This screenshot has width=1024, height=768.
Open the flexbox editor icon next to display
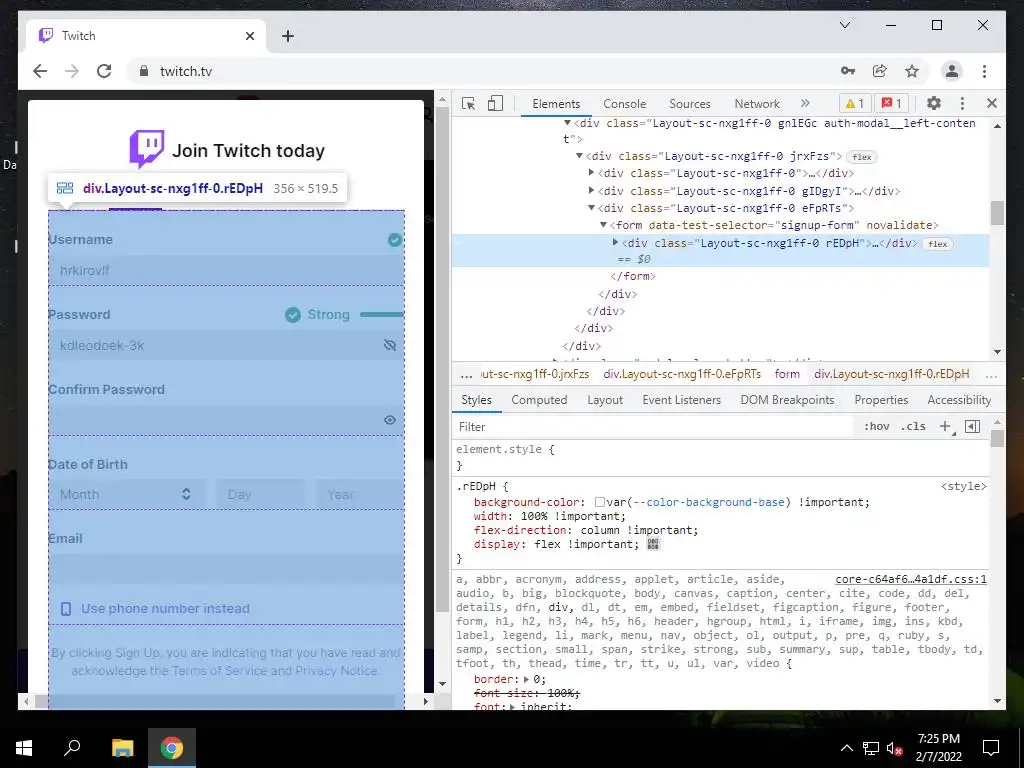point(653,544)
